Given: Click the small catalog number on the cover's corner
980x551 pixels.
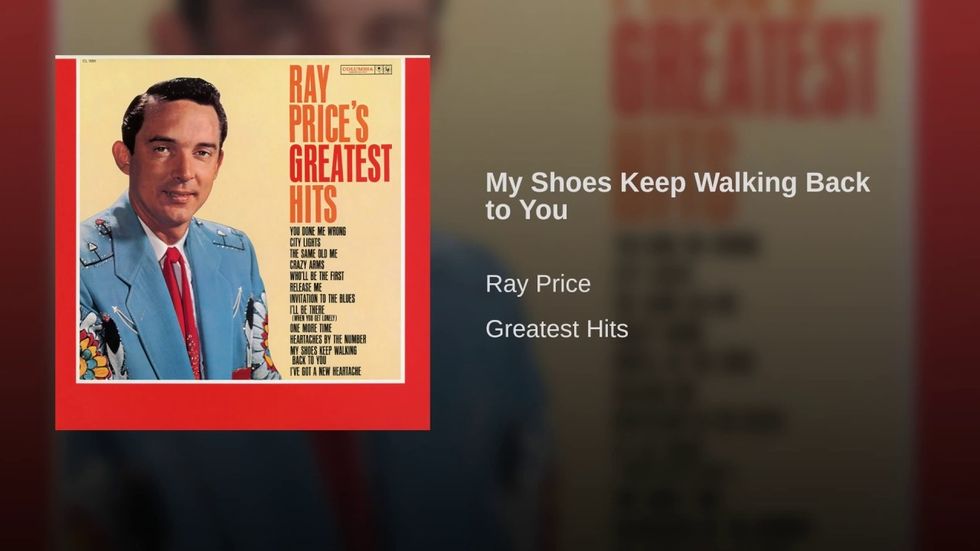Looking at the screenshot, I should 89,62.
